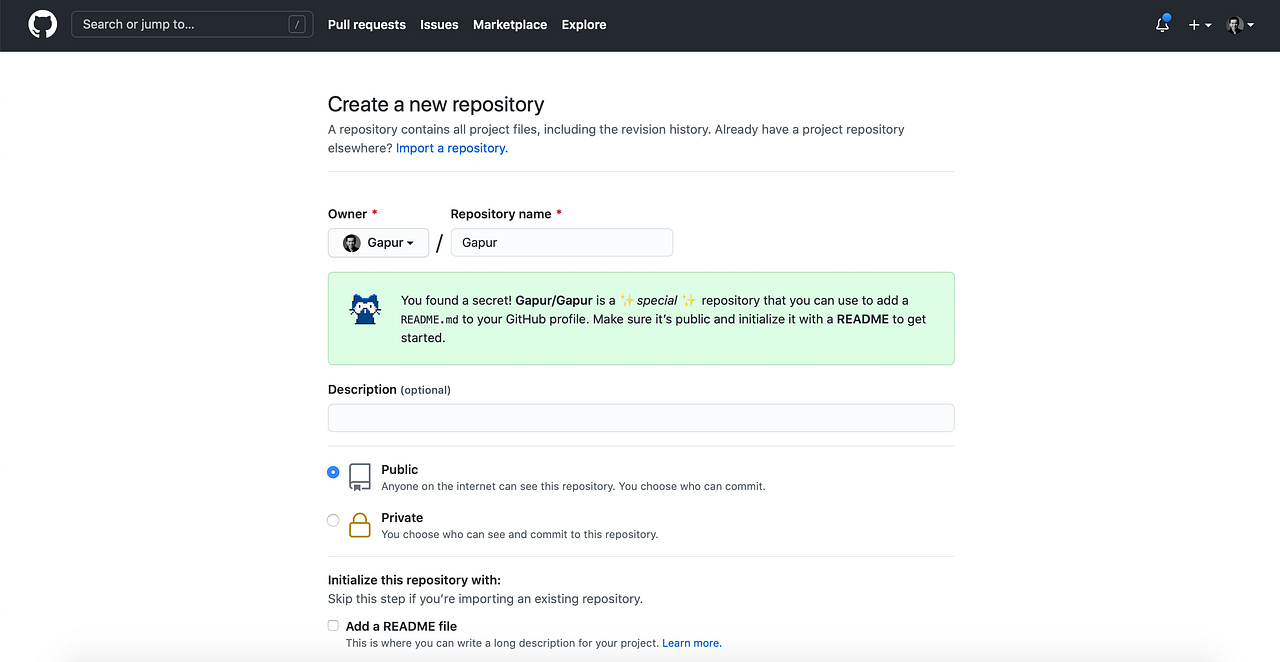Go to the Marketplace
This screenshot has height=662, width=1280.
pyautogui.click(x=510, y=25)
